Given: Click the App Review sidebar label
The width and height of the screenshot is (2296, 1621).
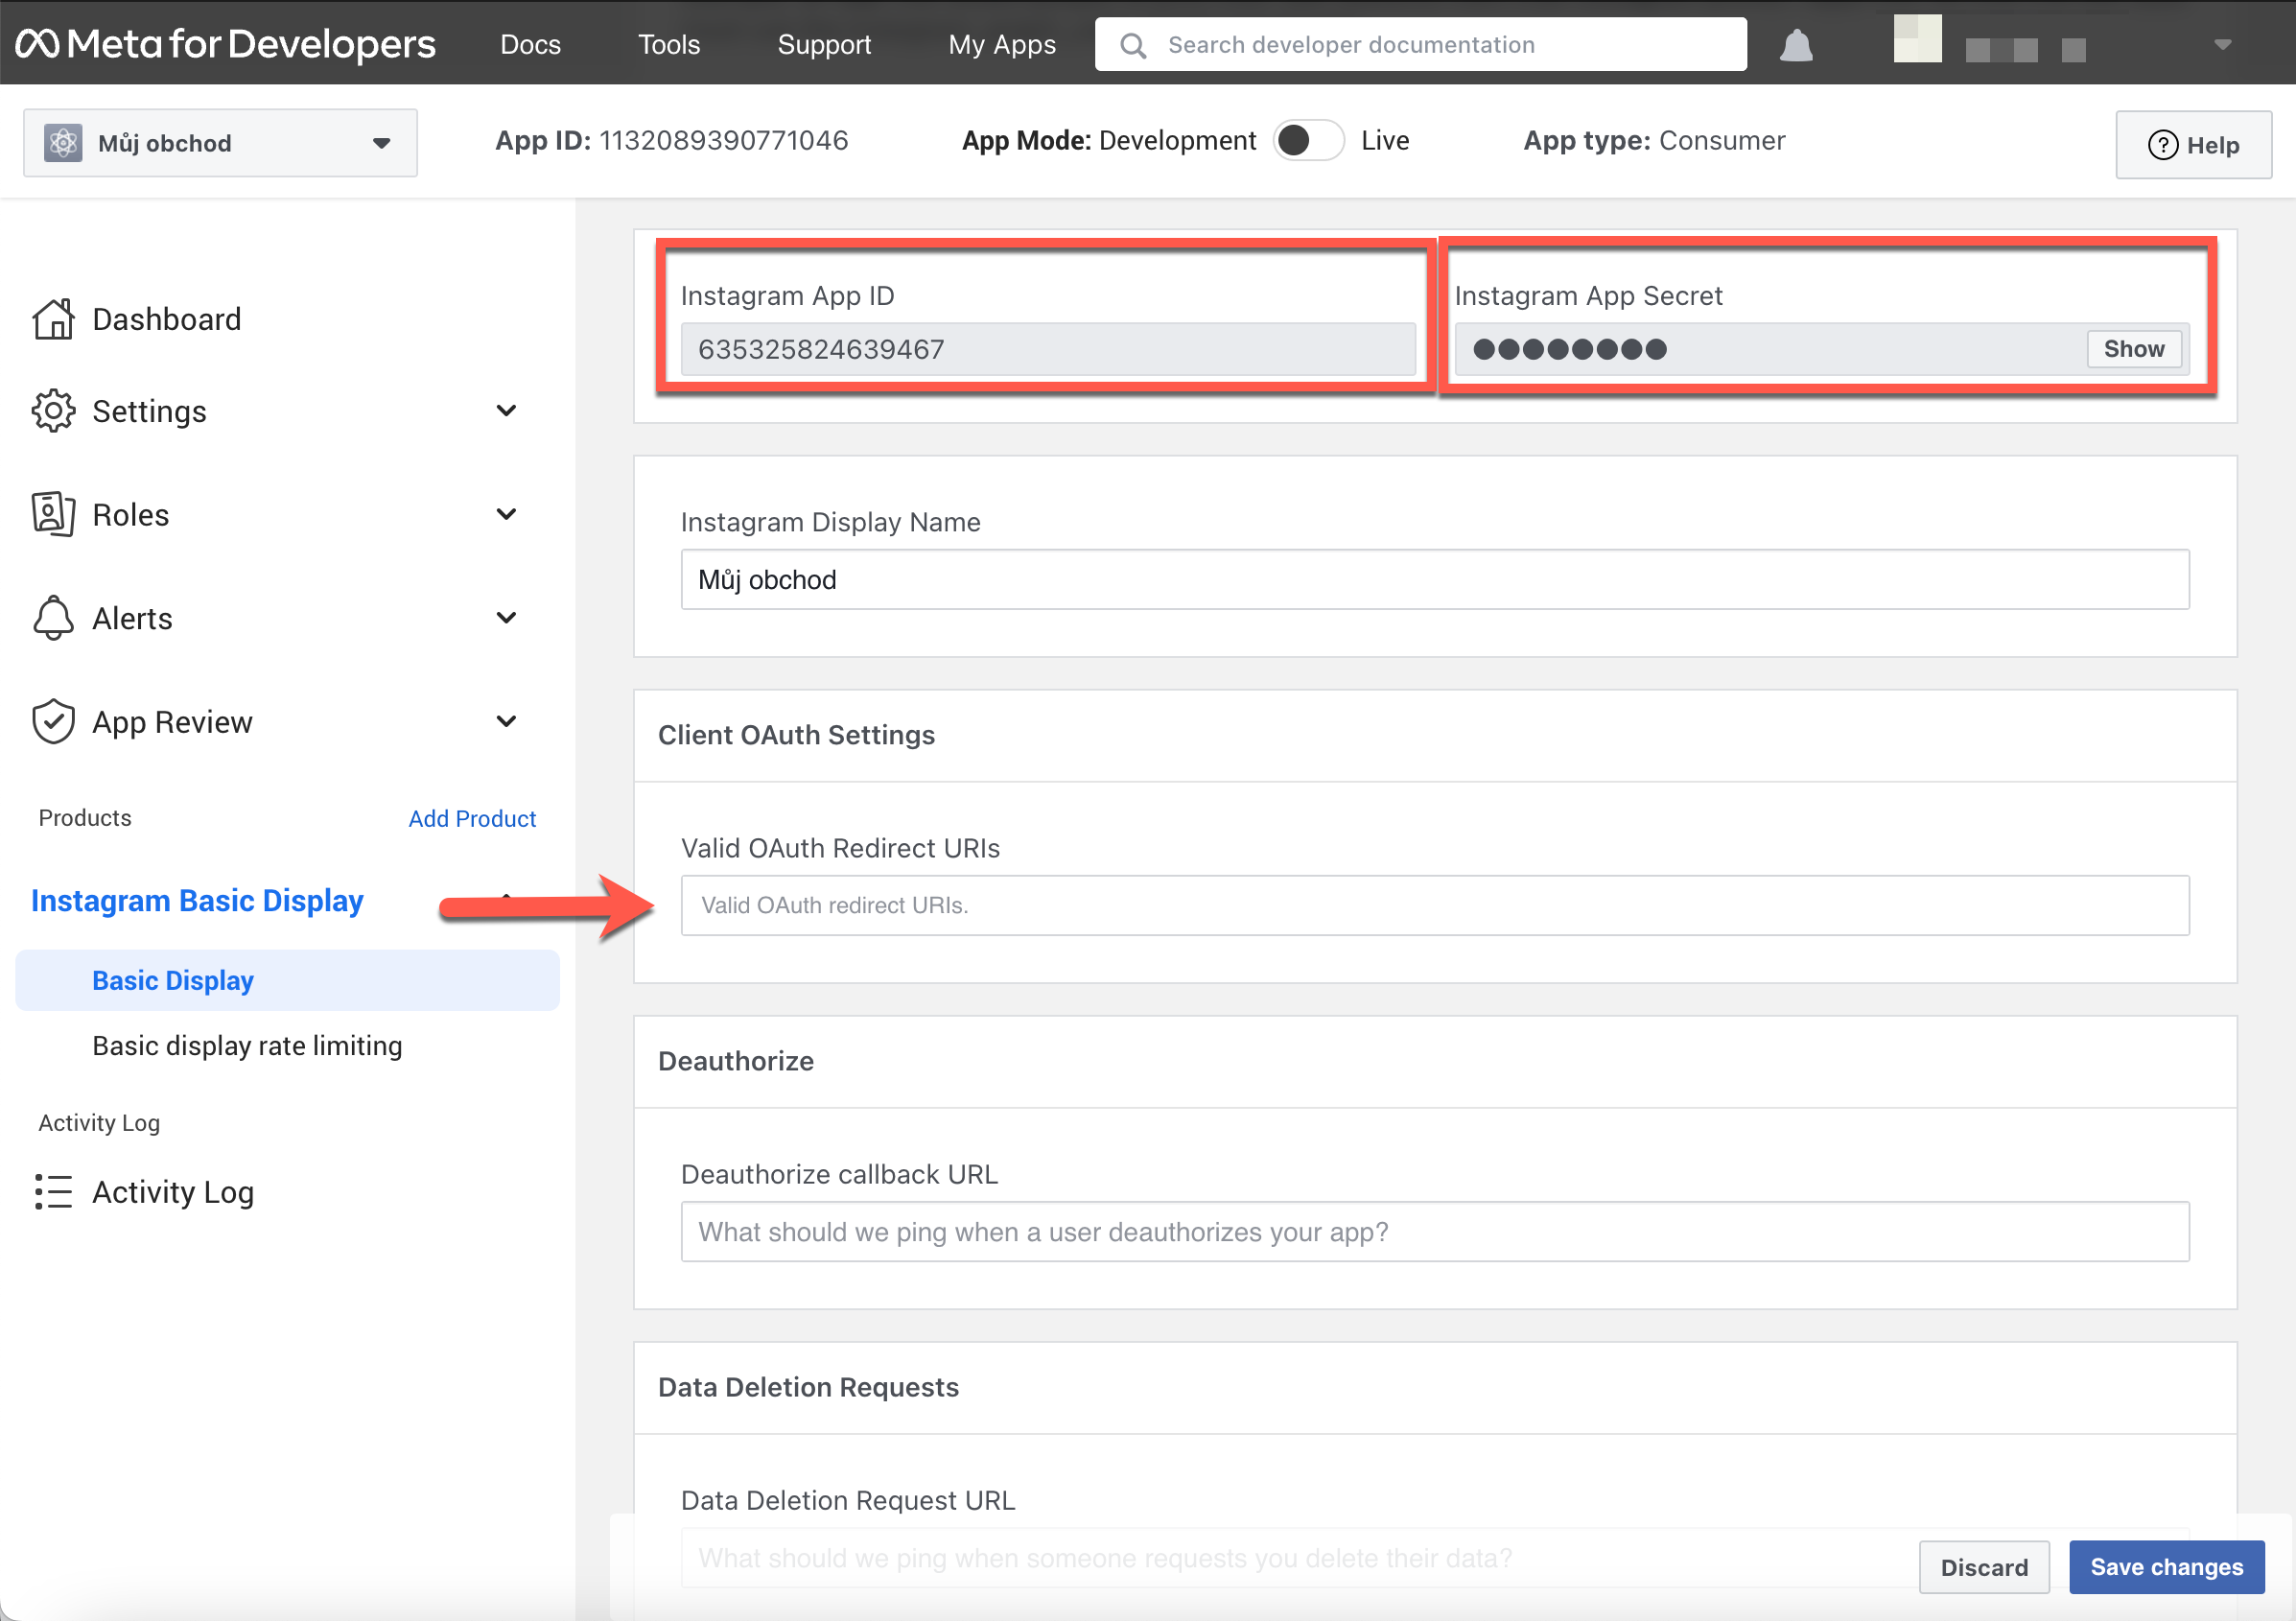Looking at the screenshot, I should click(x=172, y=722).
